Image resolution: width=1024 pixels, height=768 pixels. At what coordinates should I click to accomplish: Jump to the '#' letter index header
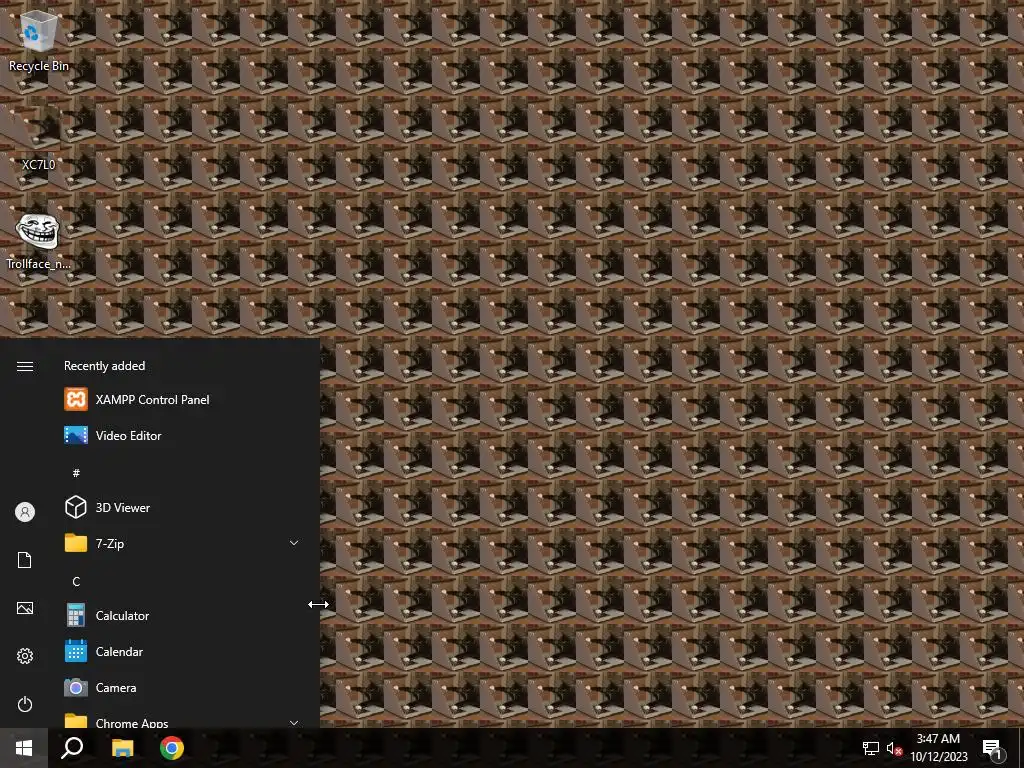[x=76, y=473]
